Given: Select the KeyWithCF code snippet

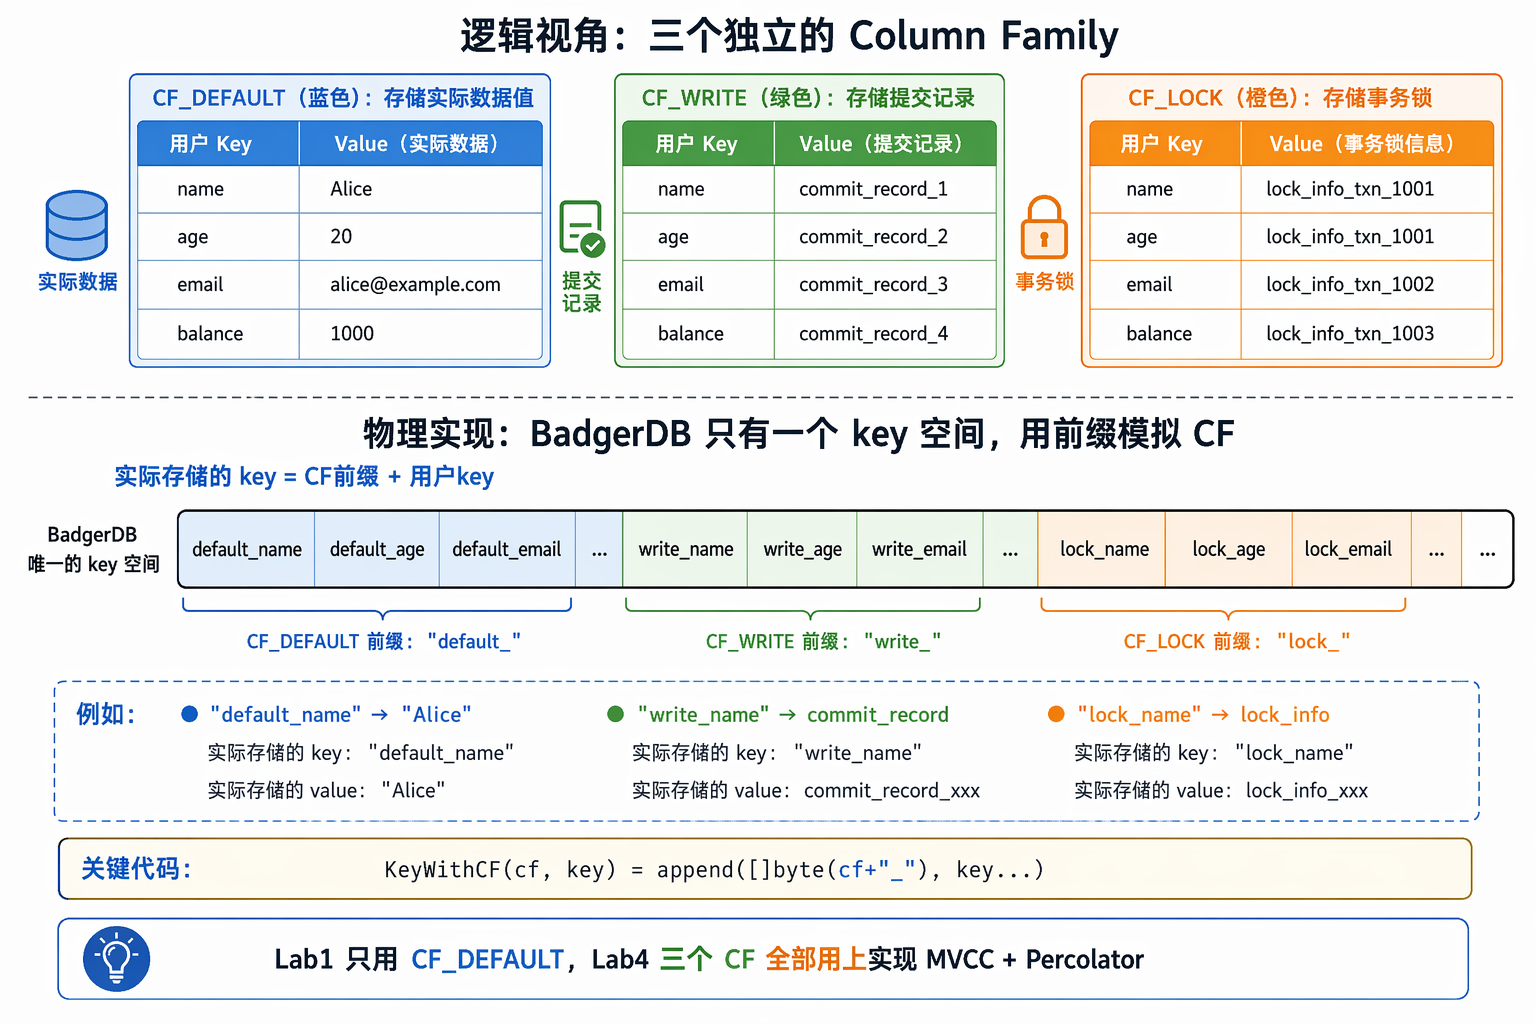Looking at the screenshot, I should pyautogui.click(x=714, y=870).
